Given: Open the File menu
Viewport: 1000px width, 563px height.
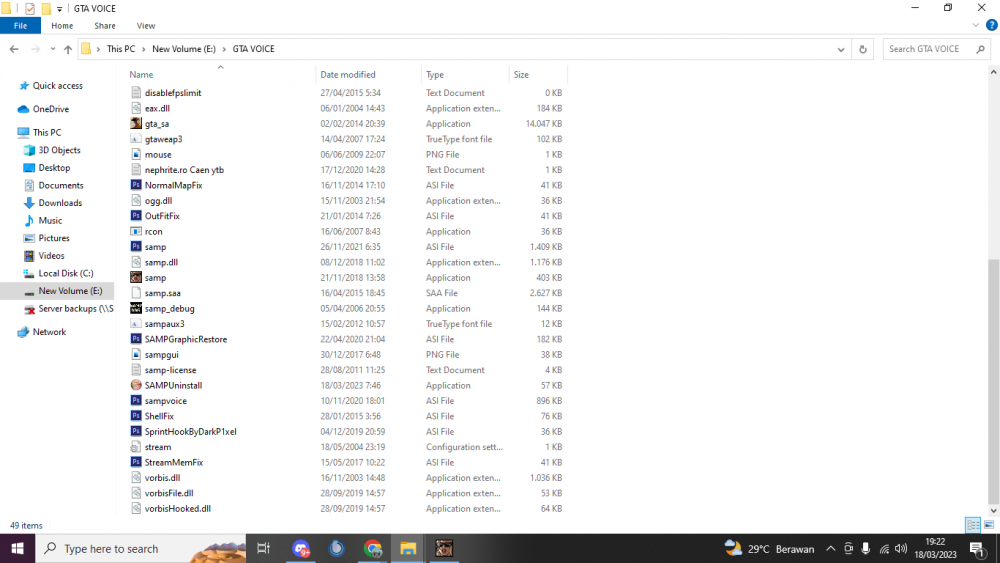Looking at the screenshot, I should coord(20,26).
